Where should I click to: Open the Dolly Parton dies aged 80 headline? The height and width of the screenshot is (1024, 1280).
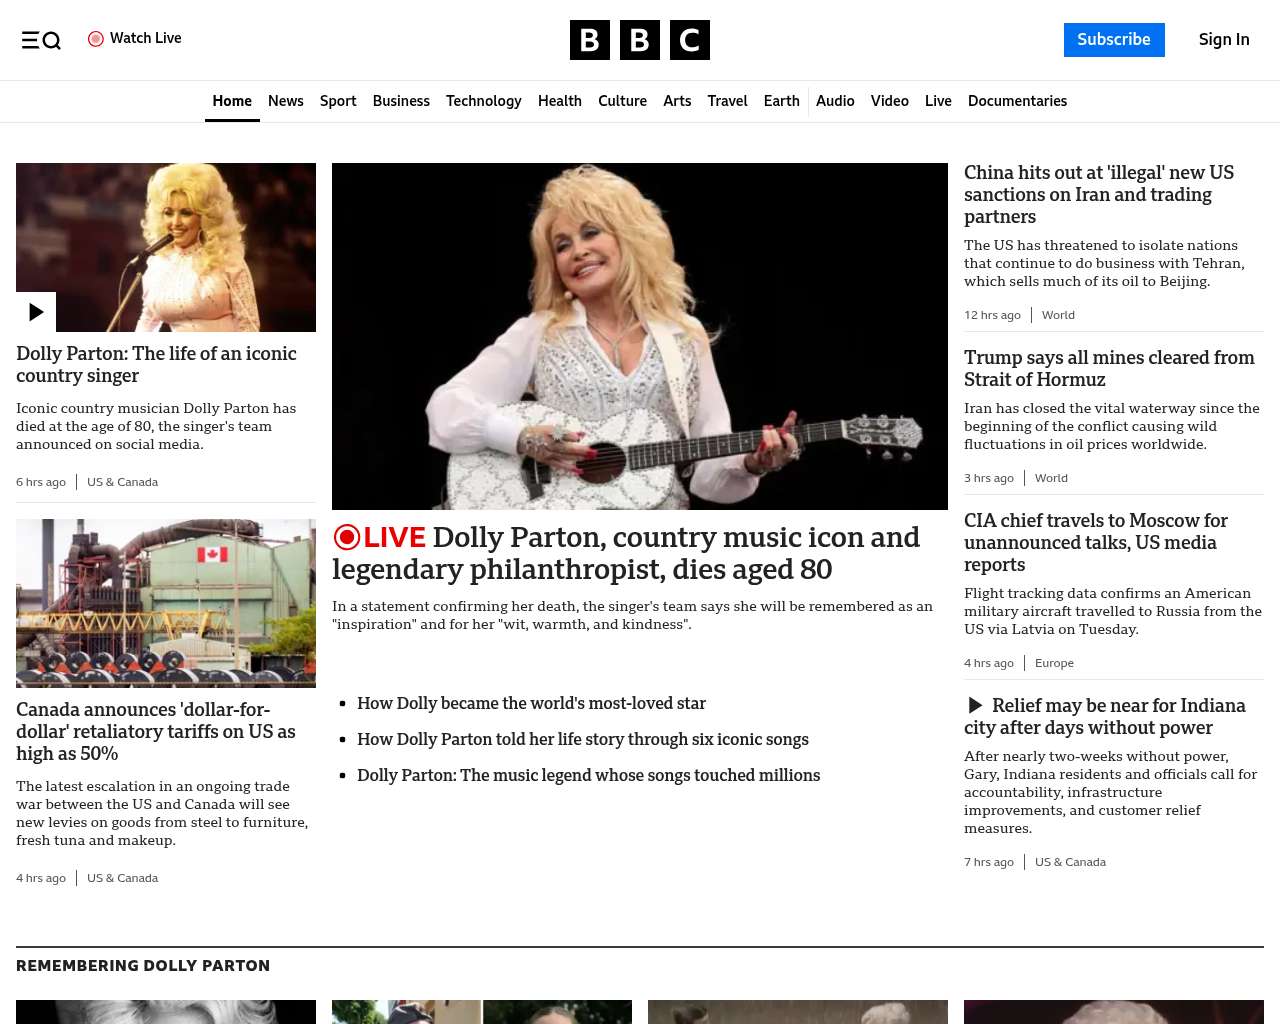click(x=626, y=553)
